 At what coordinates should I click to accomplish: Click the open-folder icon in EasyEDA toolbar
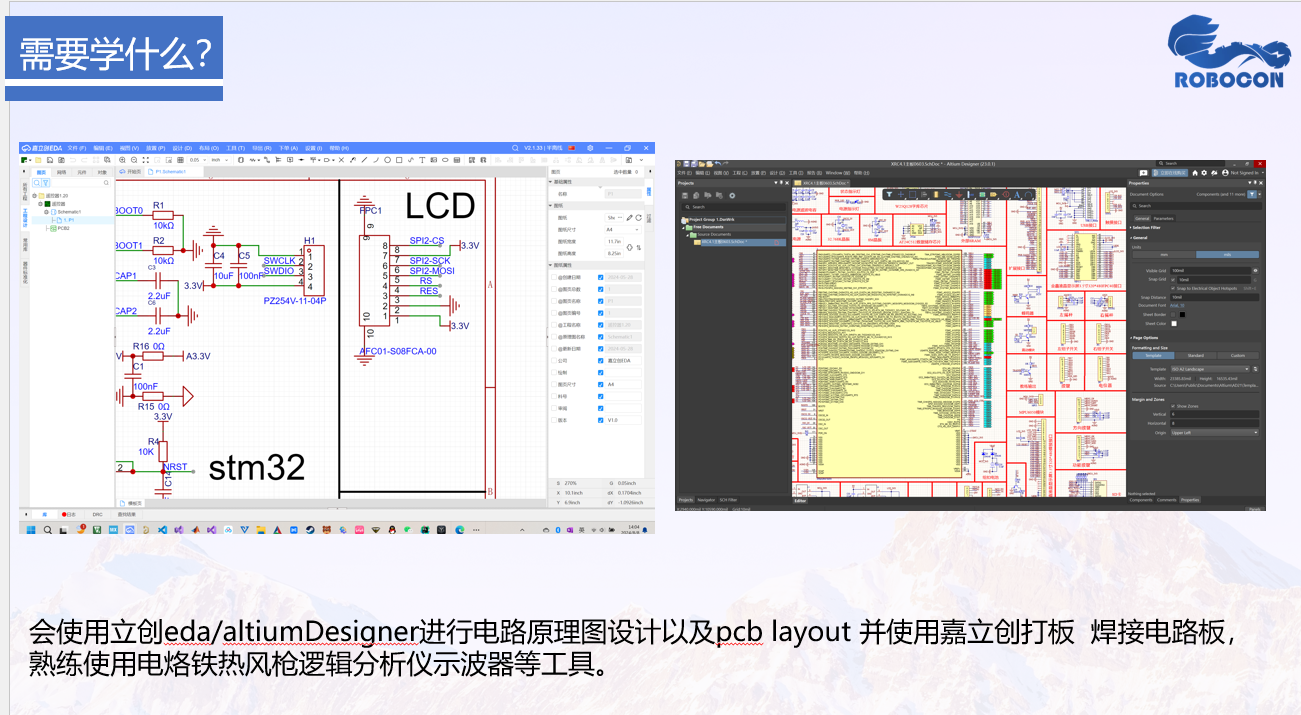[x=40, y=160]
